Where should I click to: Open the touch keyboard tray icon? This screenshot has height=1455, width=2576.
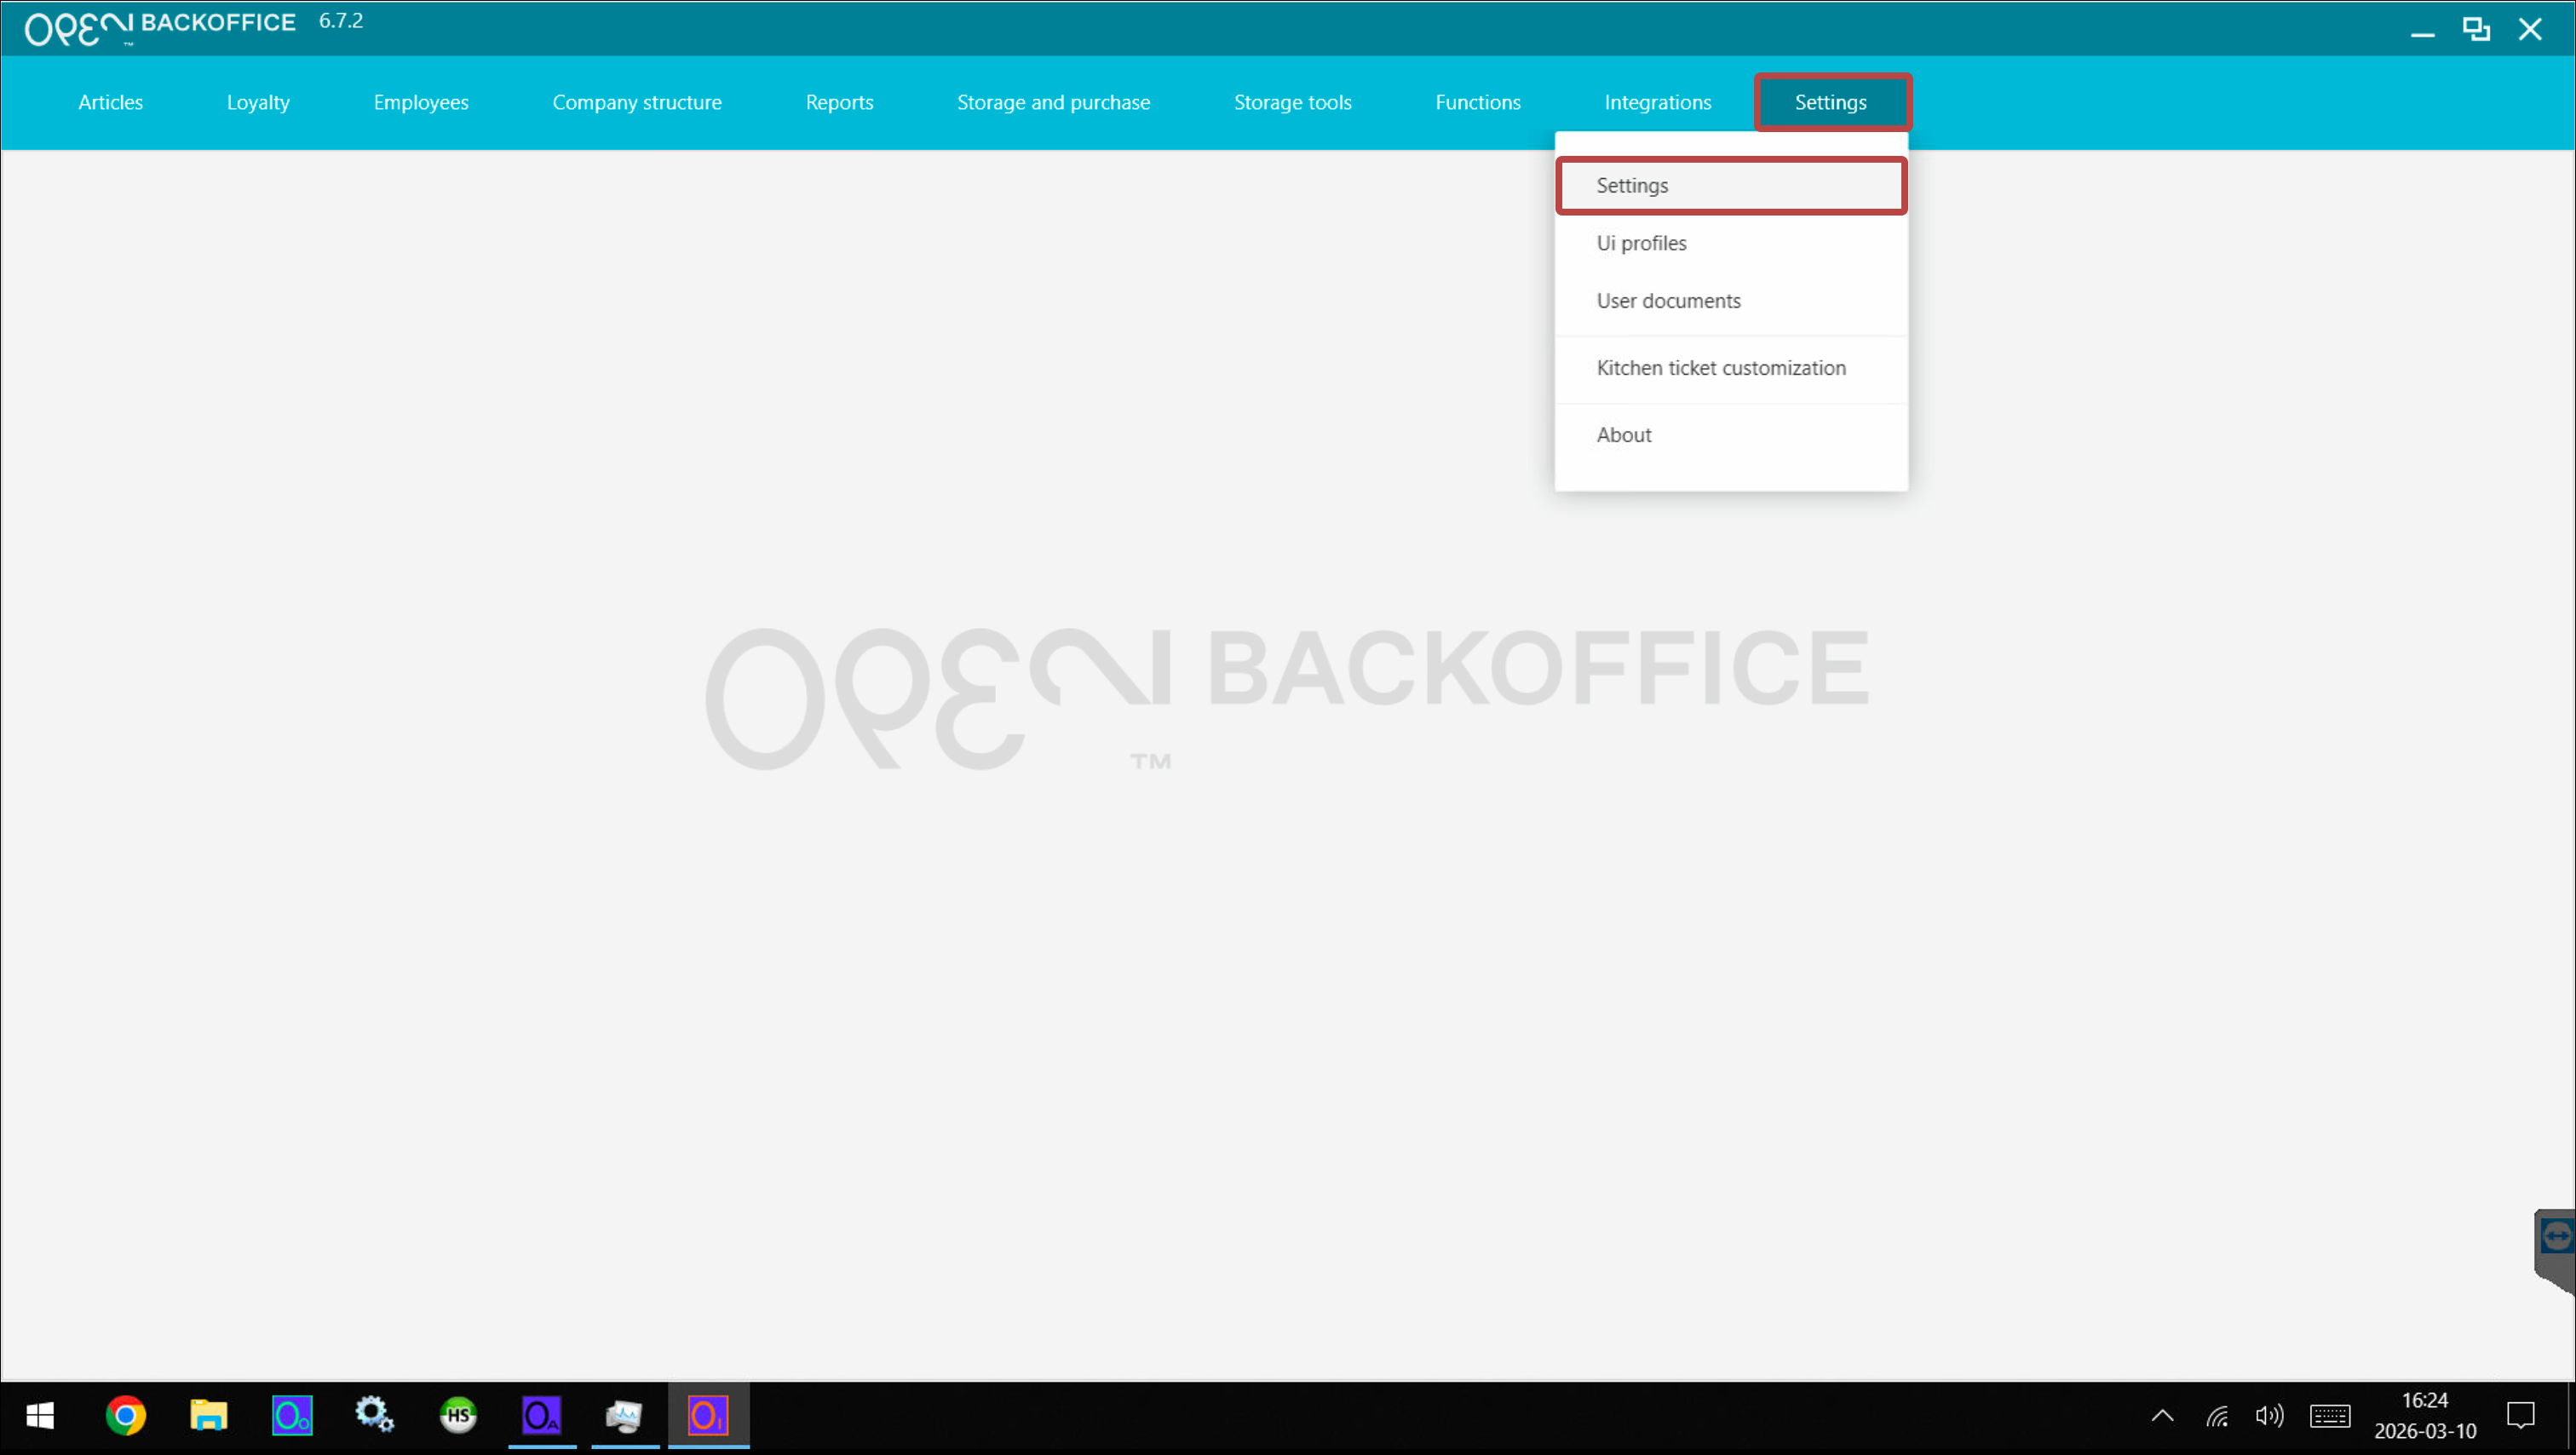(2329, 1415)
